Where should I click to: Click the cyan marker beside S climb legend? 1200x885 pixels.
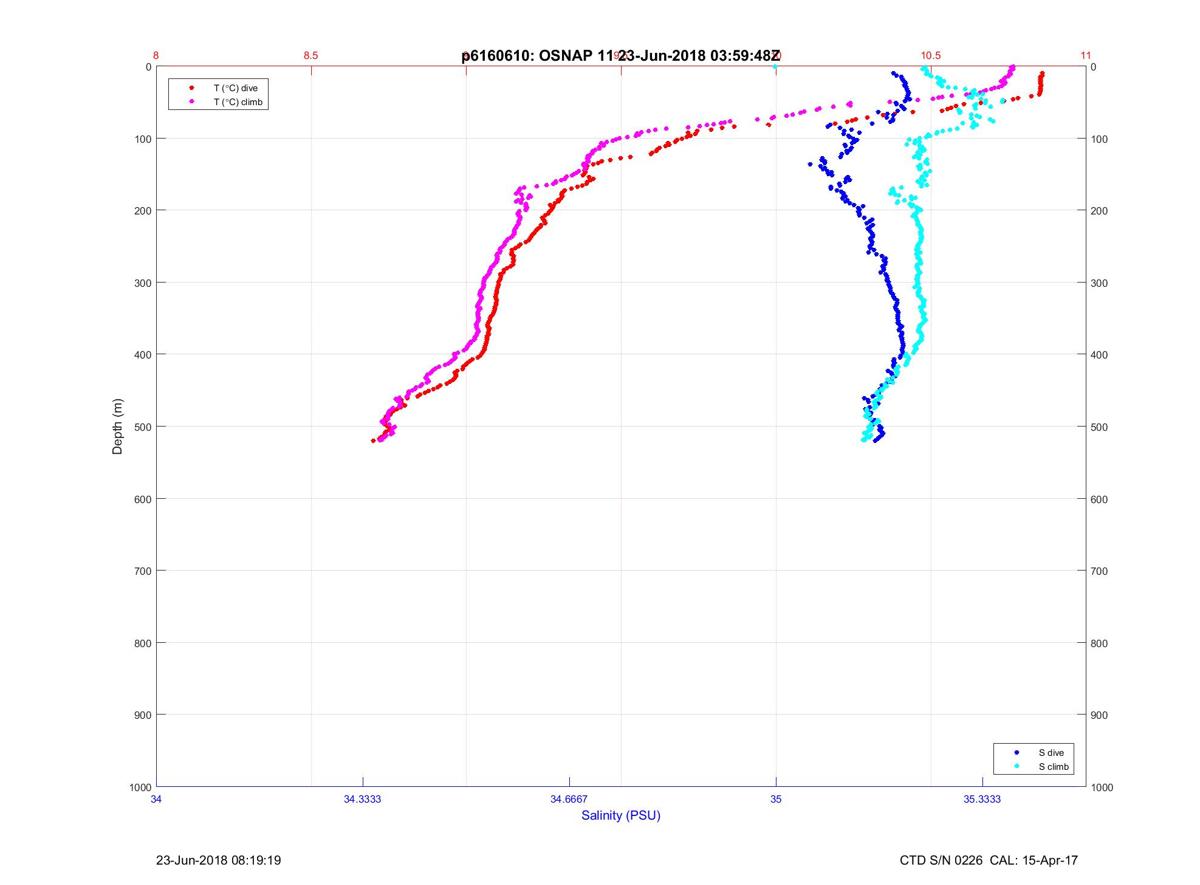click(1016, 766)
